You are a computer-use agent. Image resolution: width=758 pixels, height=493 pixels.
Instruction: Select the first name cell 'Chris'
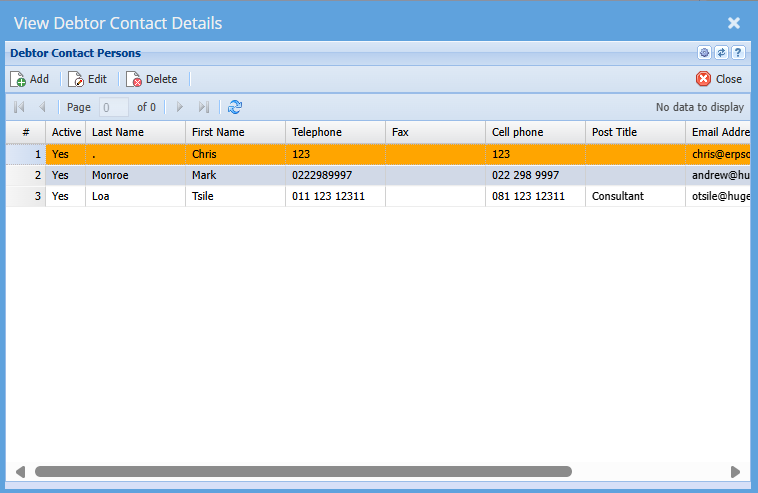click(x=235, y=154)
